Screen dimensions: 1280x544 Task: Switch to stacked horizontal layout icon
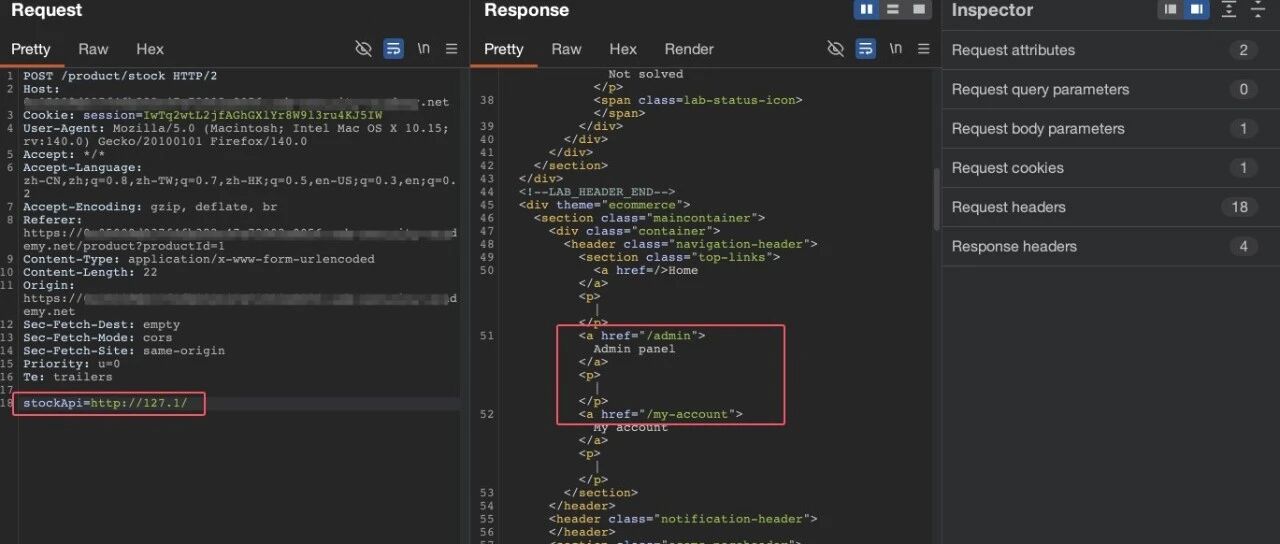[892, 10]
